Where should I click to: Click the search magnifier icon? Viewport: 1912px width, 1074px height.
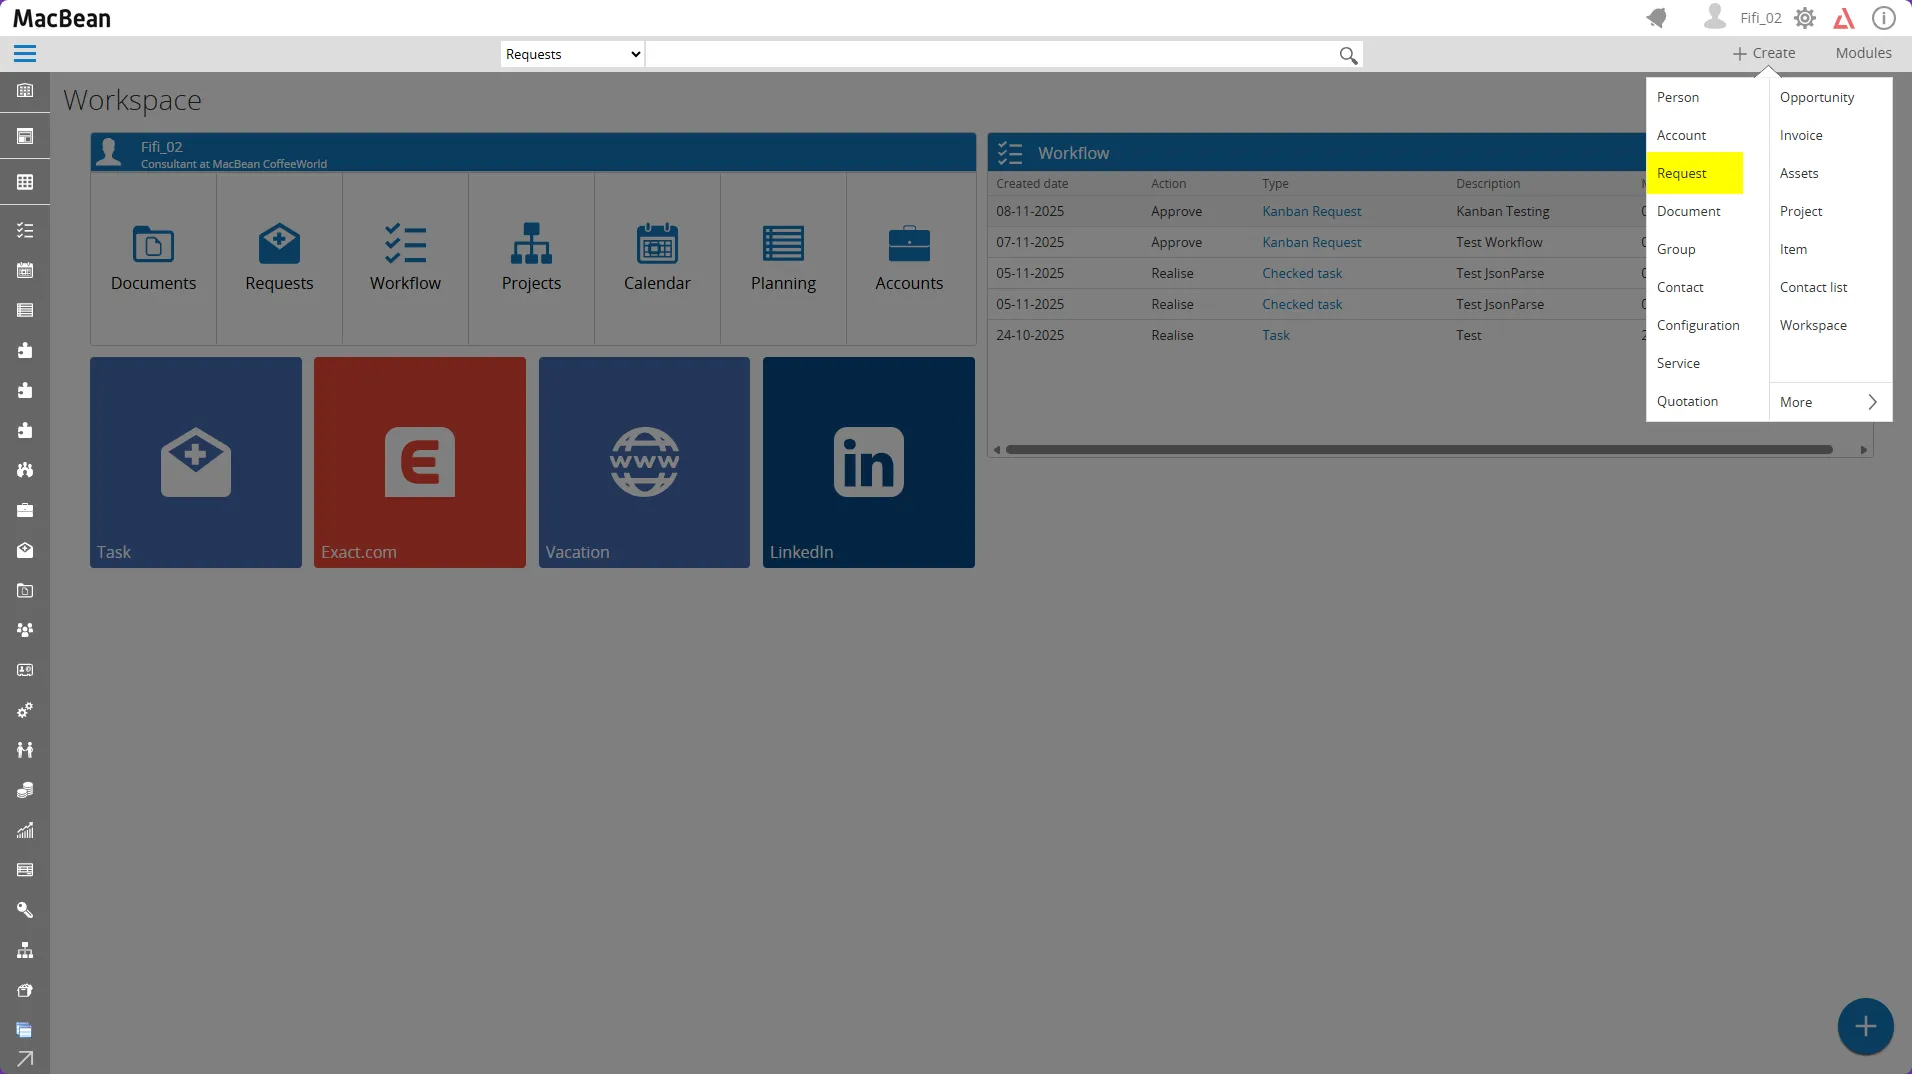click(1348, 55)
